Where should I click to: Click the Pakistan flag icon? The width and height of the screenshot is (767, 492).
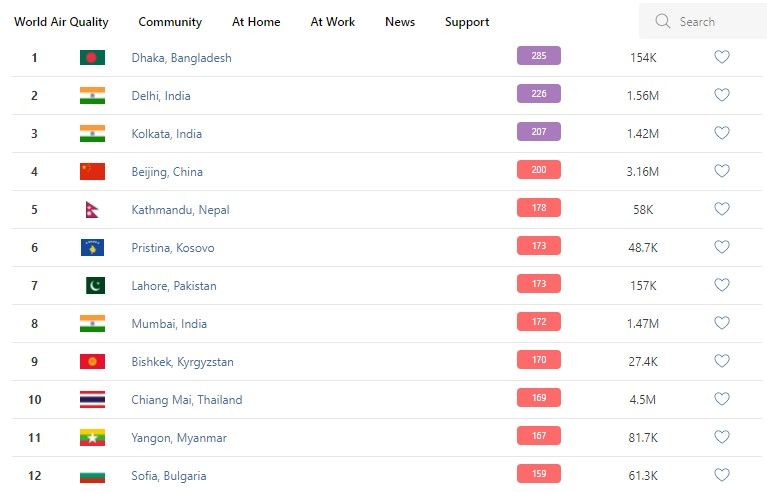tap(94, 286)
